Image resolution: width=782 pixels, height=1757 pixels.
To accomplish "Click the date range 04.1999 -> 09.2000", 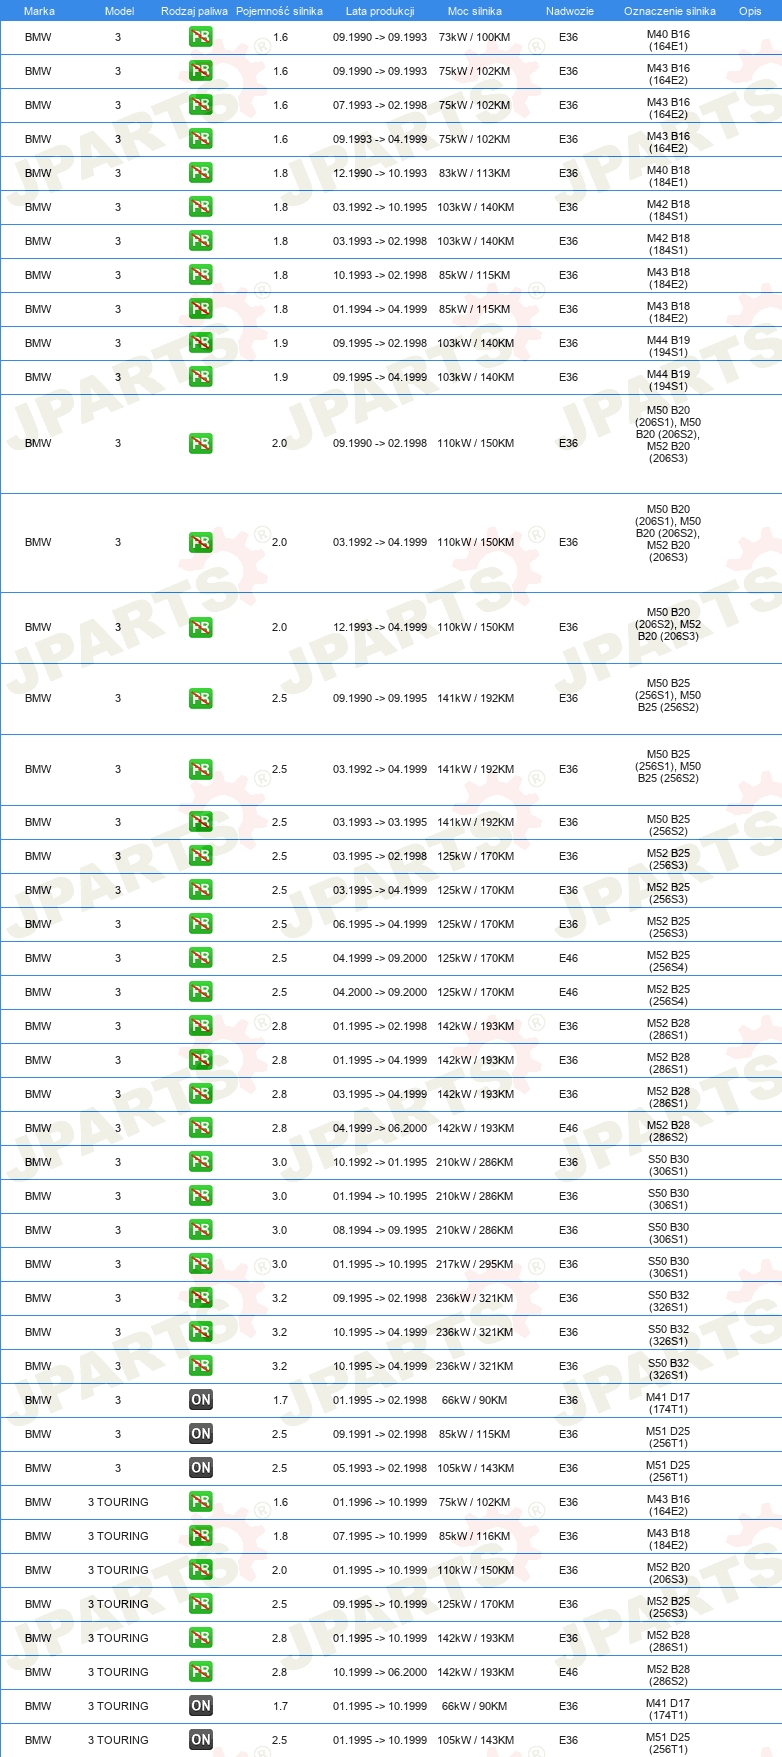I will [380, 958].
